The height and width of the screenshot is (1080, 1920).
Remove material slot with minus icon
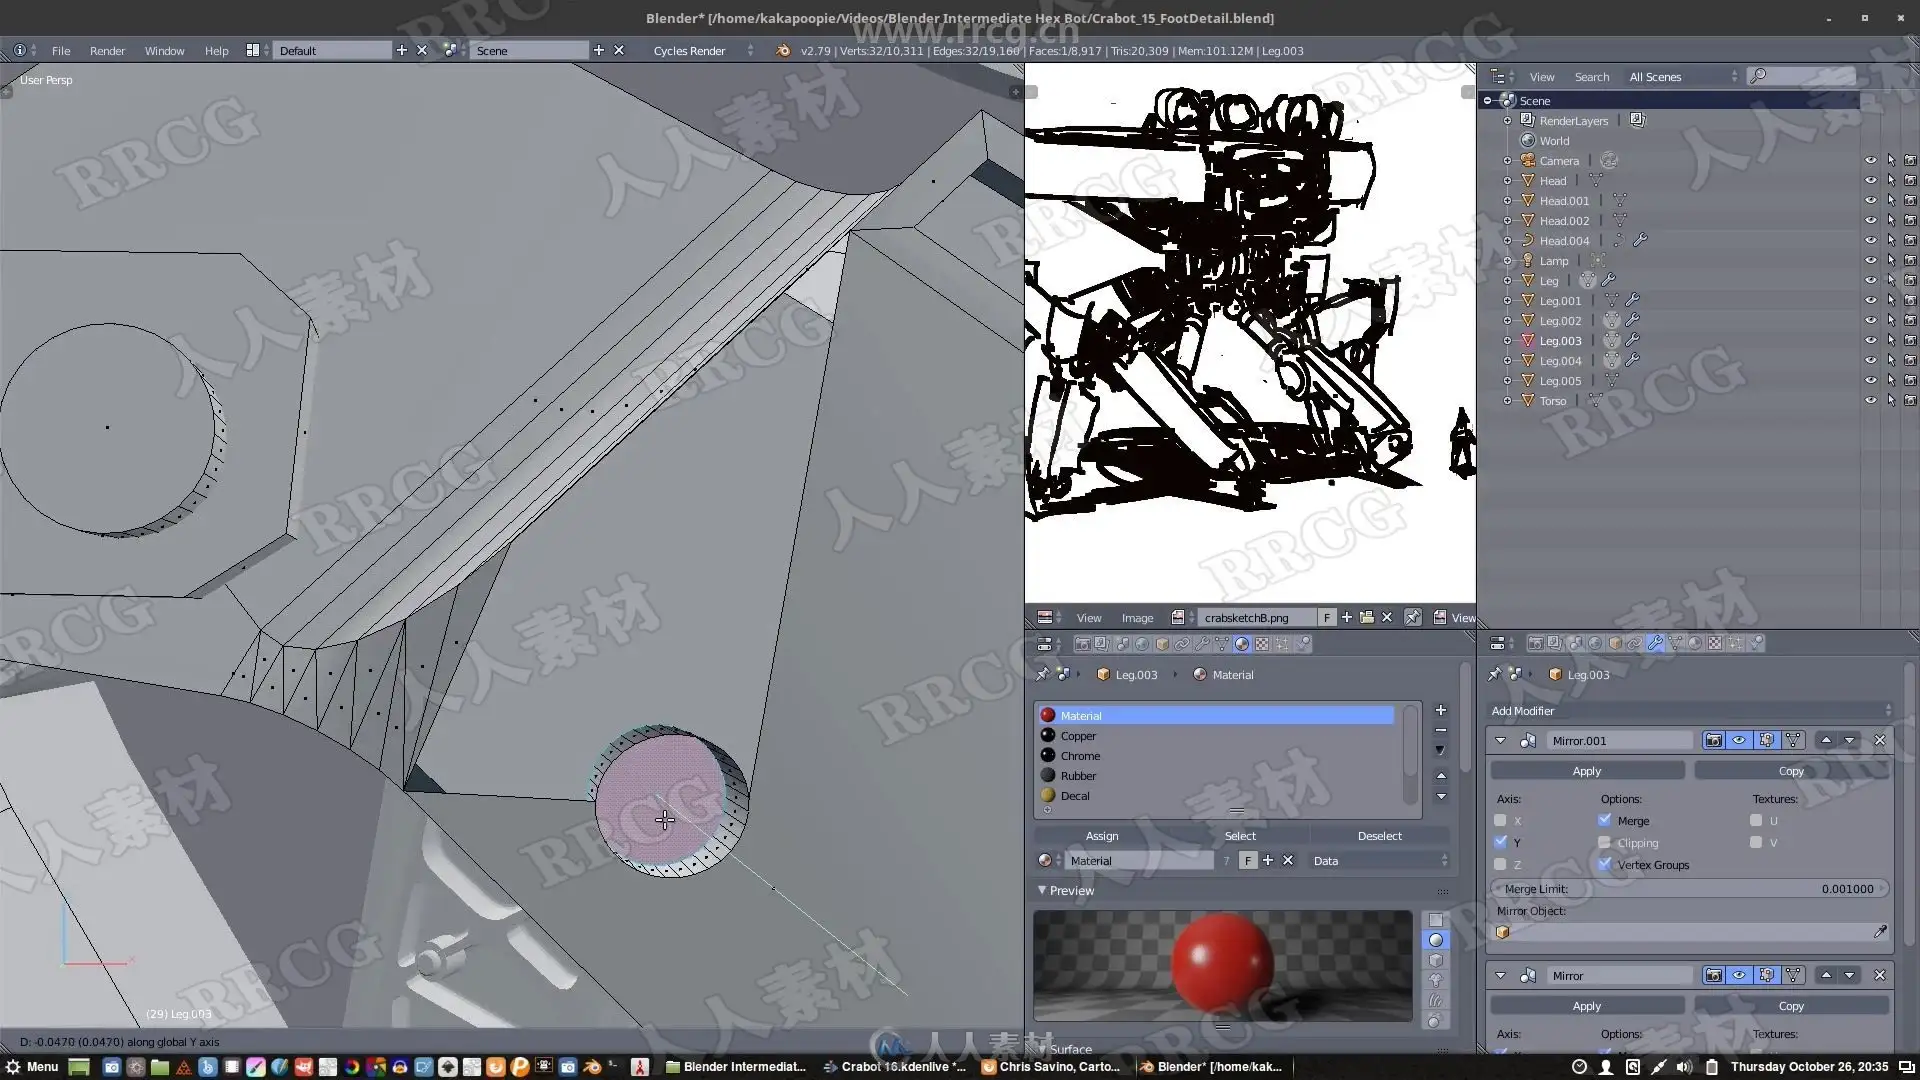1441,730
